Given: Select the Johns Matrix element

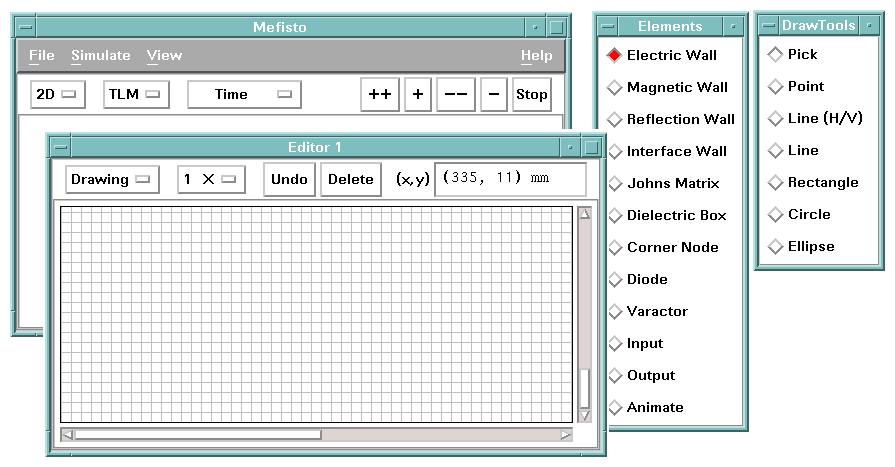Looking at the screenshot, I should click(x=663, y=183).
